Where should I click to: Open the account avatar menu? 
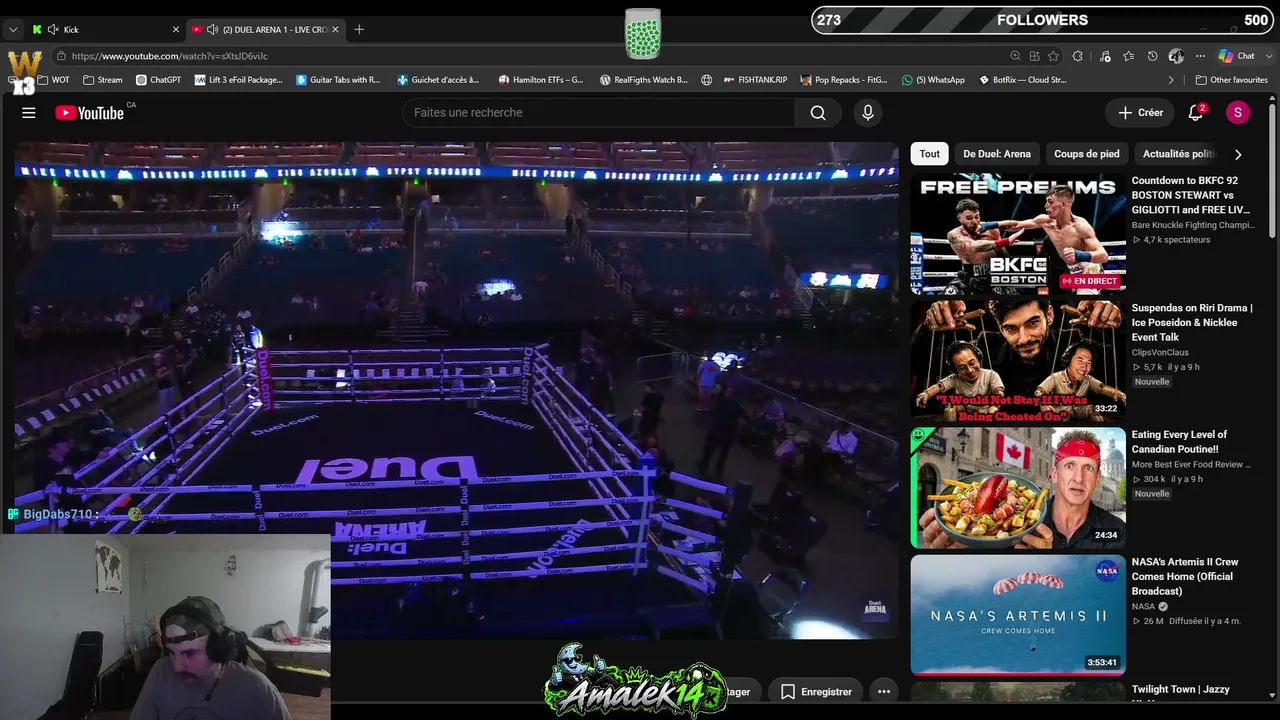click(1238, 113)
